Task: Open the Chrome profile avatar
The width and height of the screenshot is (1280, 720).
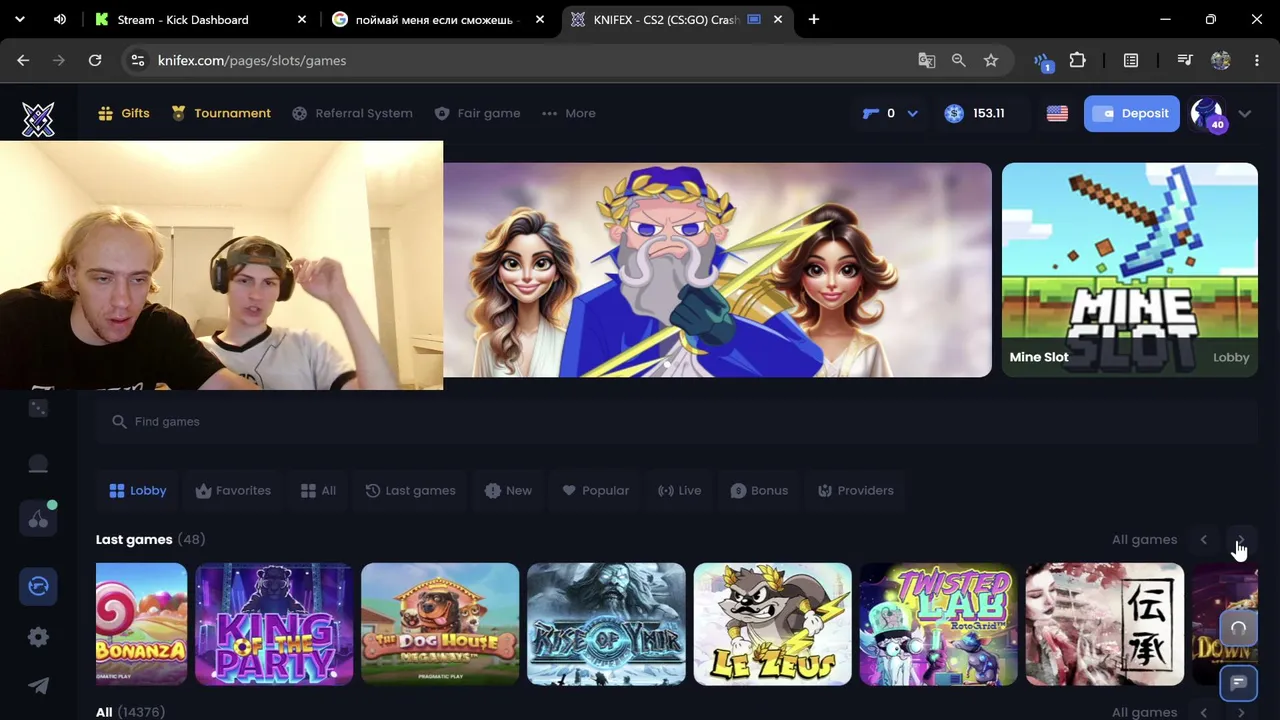Action: pyautogui.click(x=1220, y=60)
